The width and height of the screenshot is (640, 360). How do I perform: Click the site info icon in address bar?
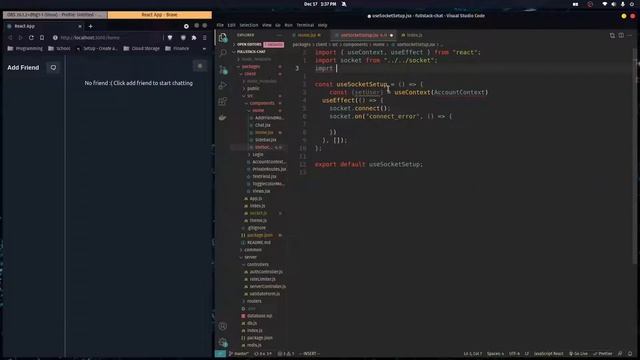coord(55,38)
